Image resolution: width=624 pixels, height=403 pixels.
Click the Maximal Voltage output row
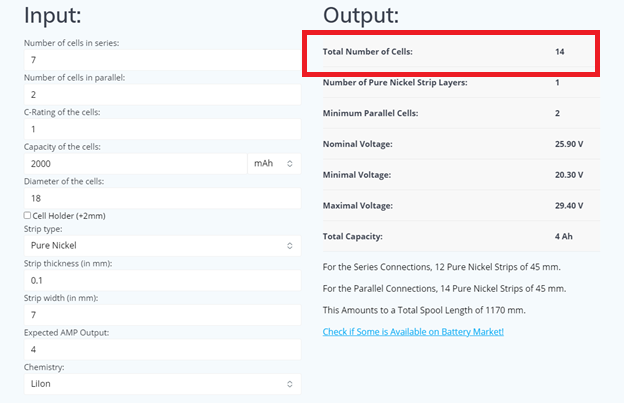tap(450, 206)
